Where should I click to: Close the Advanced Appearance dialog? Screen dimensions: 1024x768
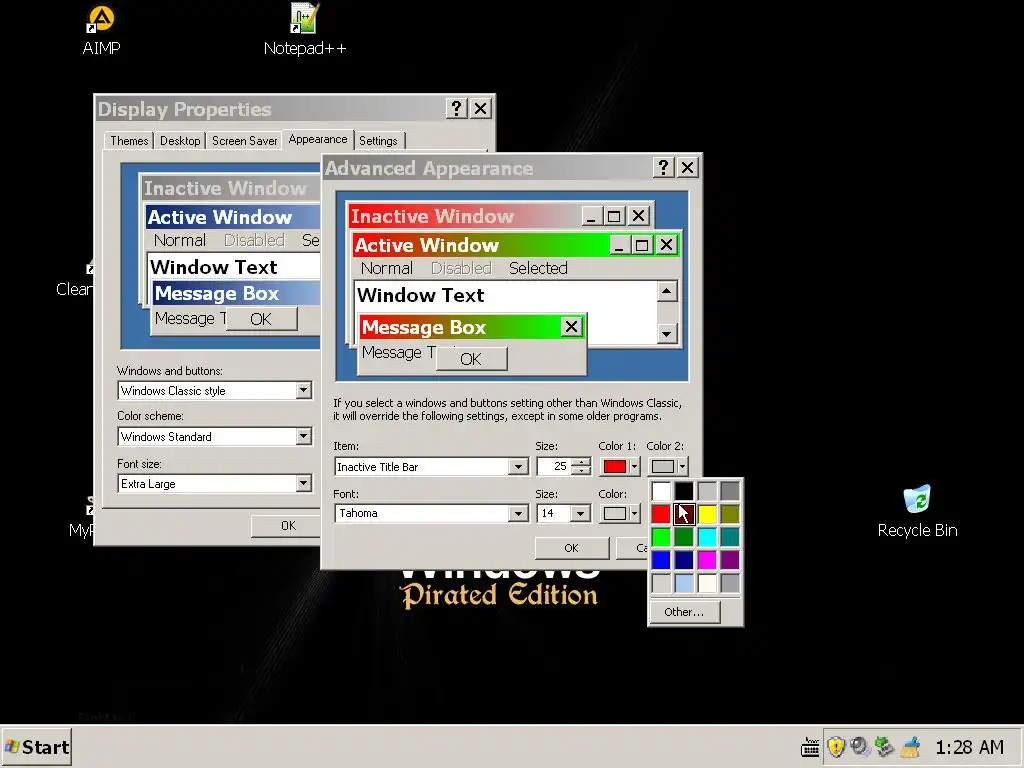pyautogui.click(x=687, y=168)
